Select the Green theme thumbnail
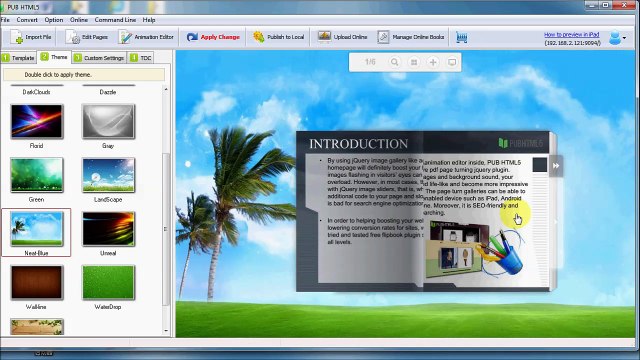640x360 pixels. pyautogui.click(x=37, y=175)
